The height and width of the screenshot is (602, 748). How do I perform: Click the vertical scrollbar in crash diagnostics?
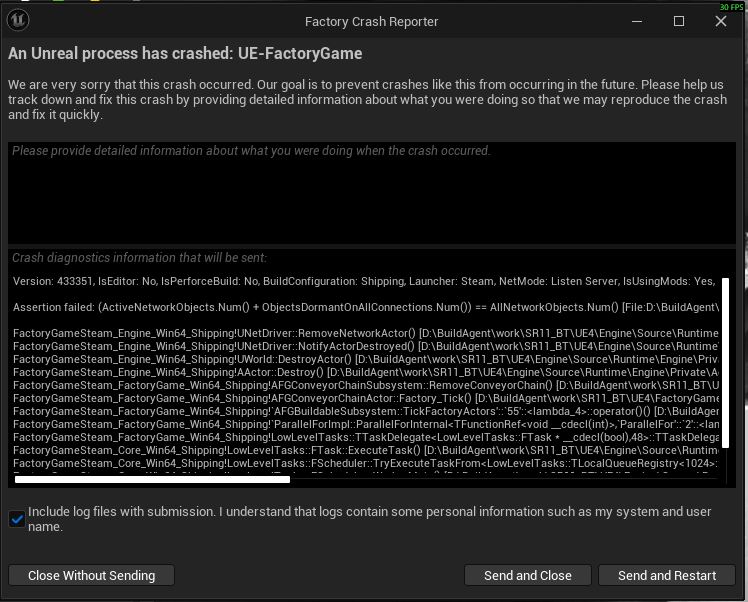[x=726, y=363]
